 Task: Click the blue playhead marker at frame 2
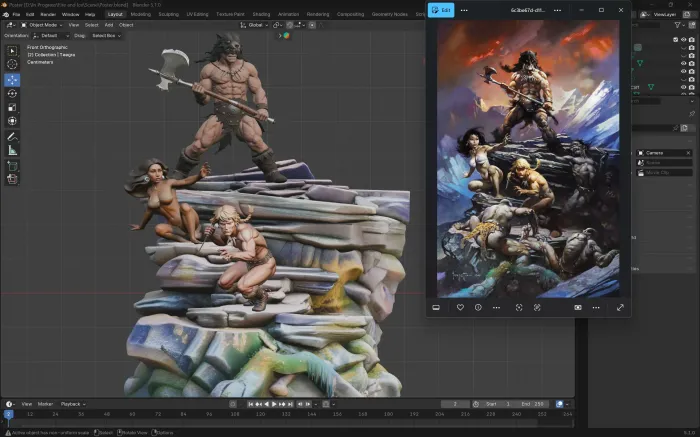pyautogui.click(x=8, y=414)
